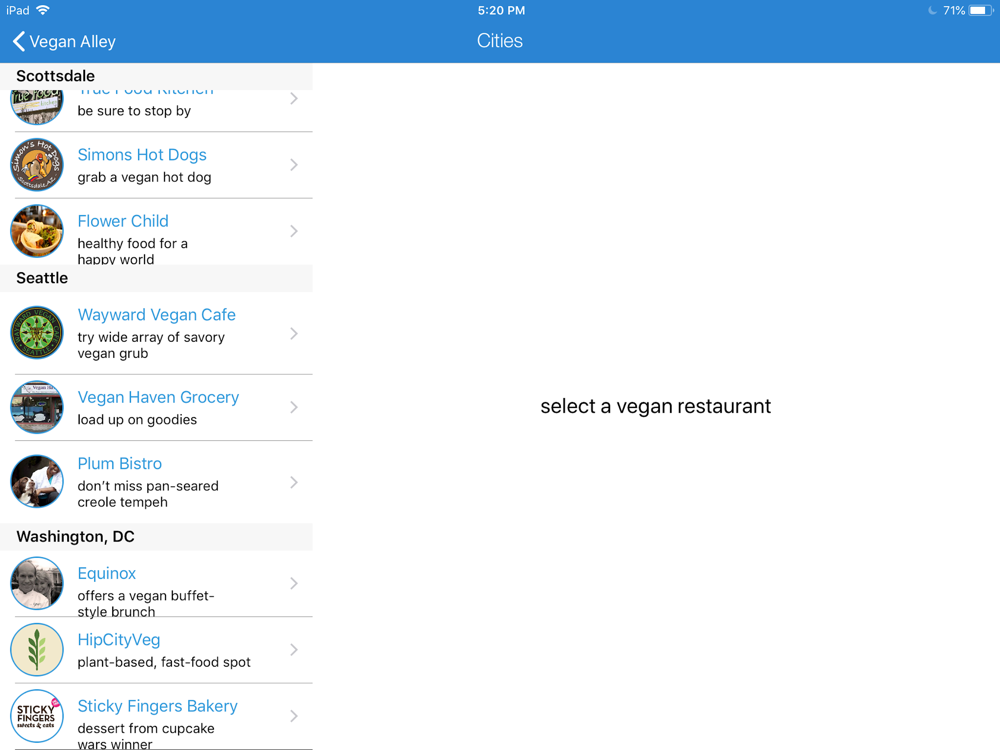Select 'don't miss pan-seared' description text
Viewport: 1000px width, 750px height.
point(148,486)
